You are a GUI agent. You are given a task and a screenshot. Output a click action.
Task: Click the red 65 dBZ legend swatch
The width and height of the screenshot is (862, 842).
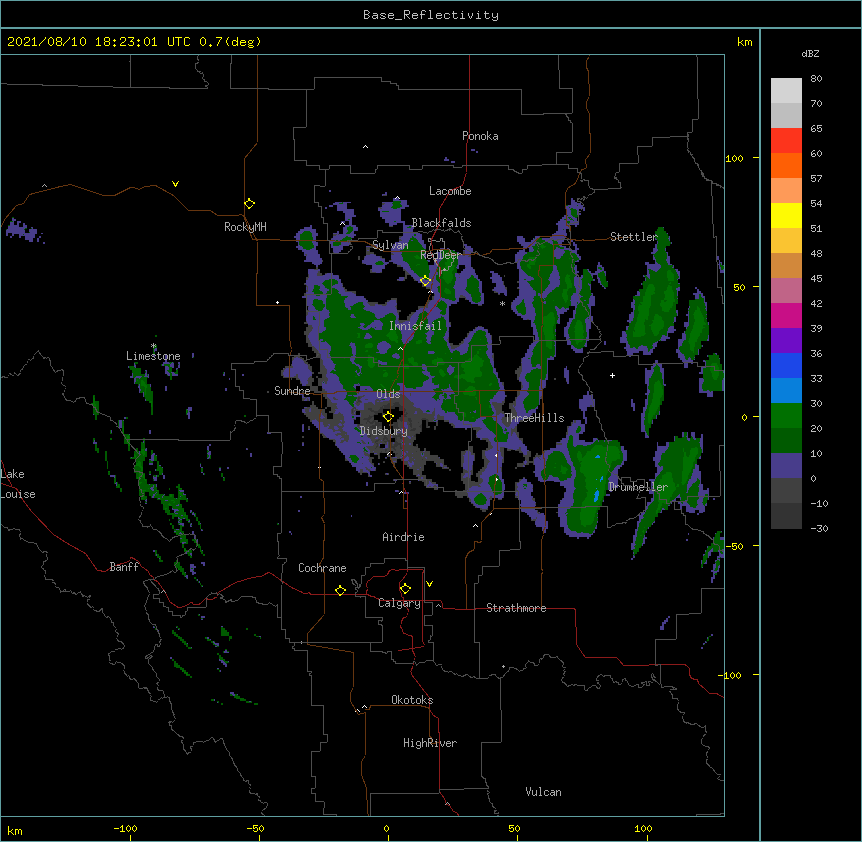[786, 140]
